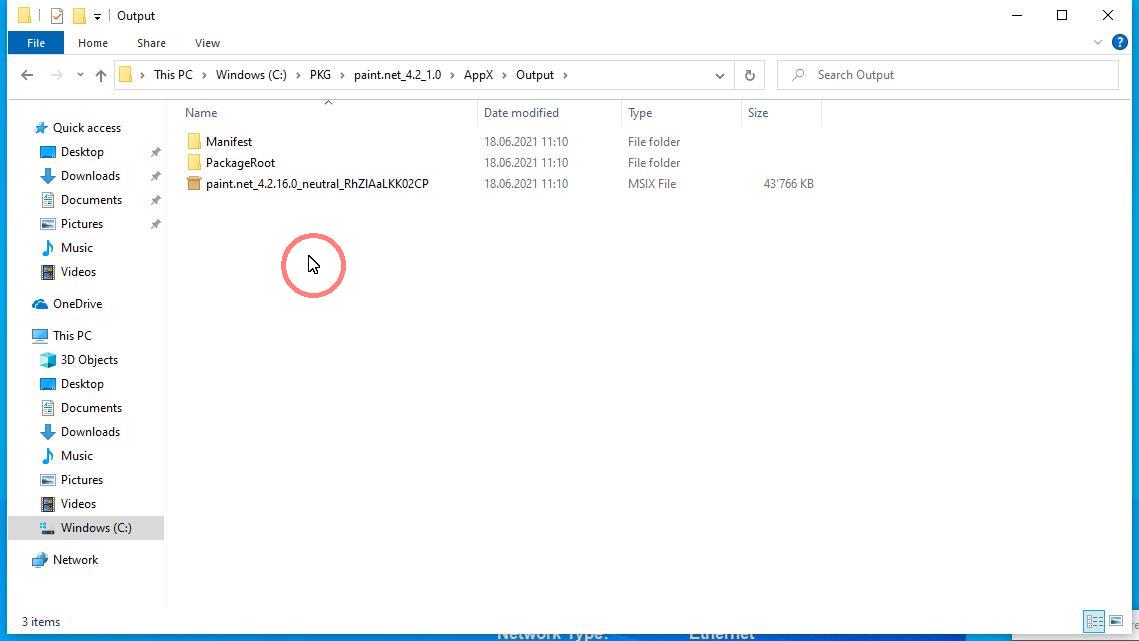Viewport: 1139px width, 641px height.
Task: Click the Back navigation arrow
Action: coord(27,75)
